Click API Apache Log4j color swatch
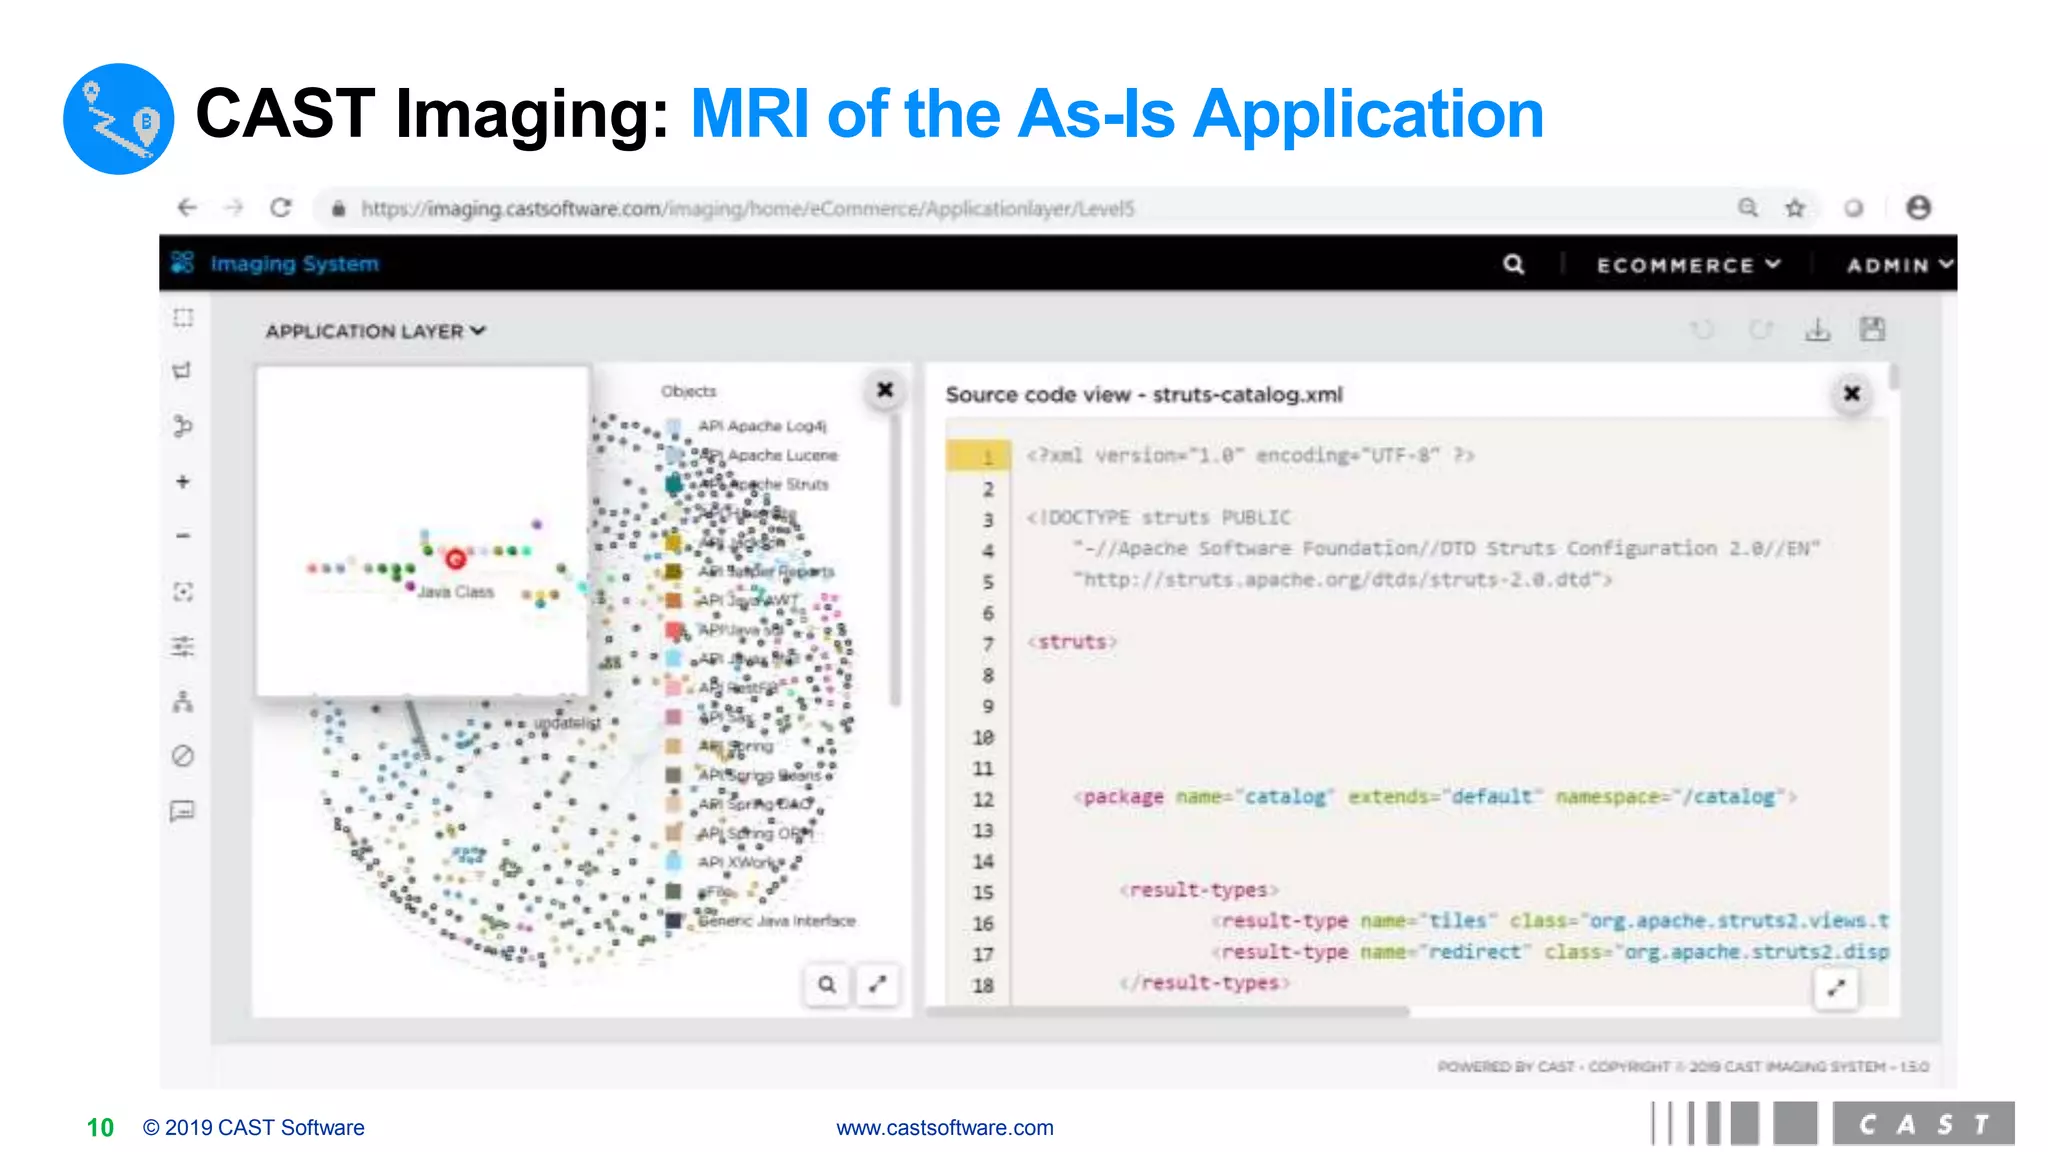 674,426
